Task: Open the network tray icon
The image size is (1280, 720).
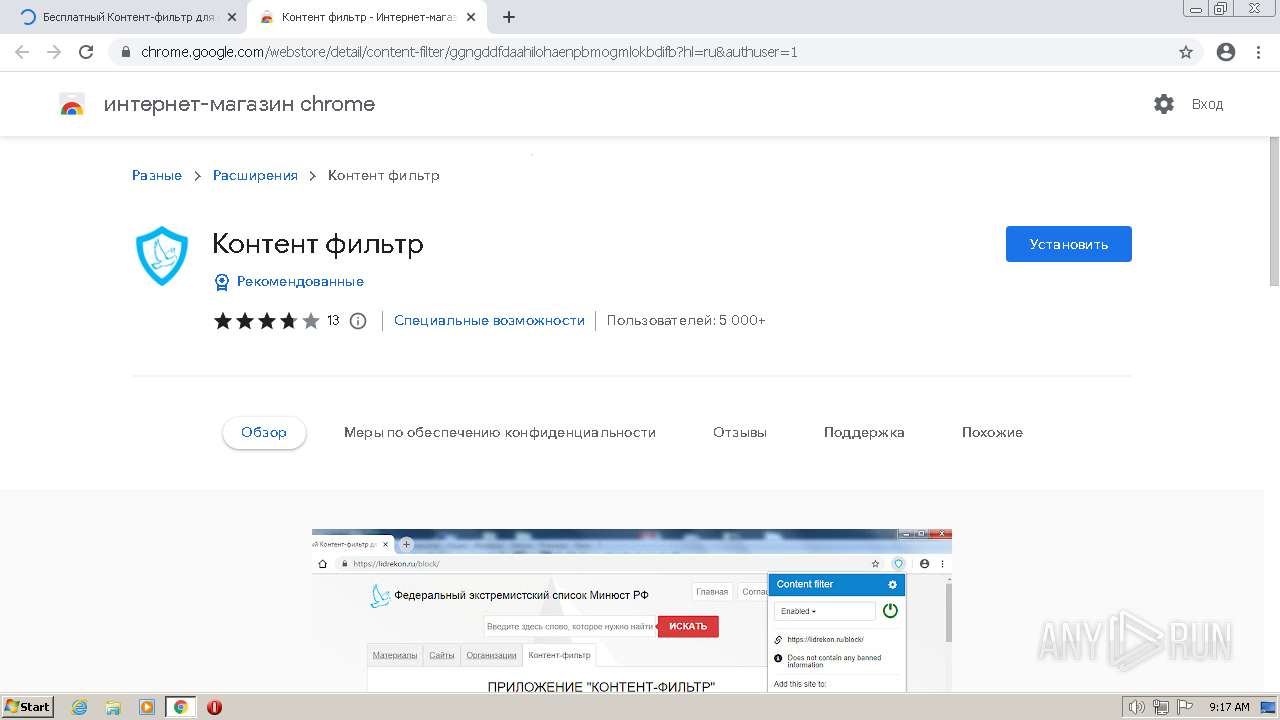Action: click(1160, 707)
